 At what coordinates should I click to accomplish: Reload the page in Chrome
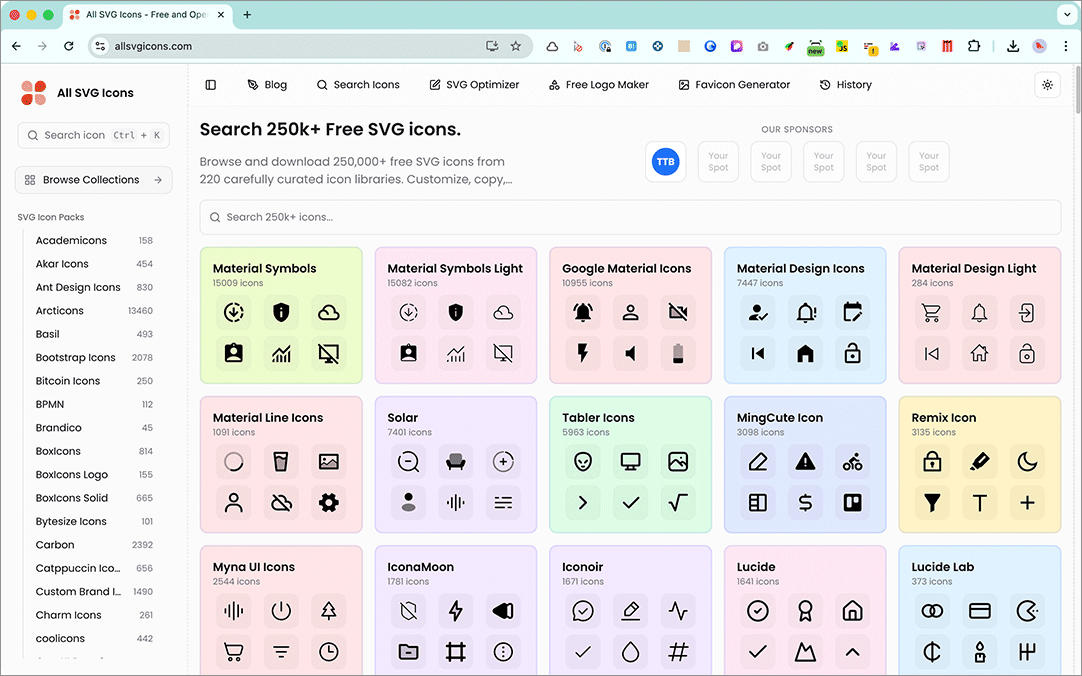coord(68,46)
